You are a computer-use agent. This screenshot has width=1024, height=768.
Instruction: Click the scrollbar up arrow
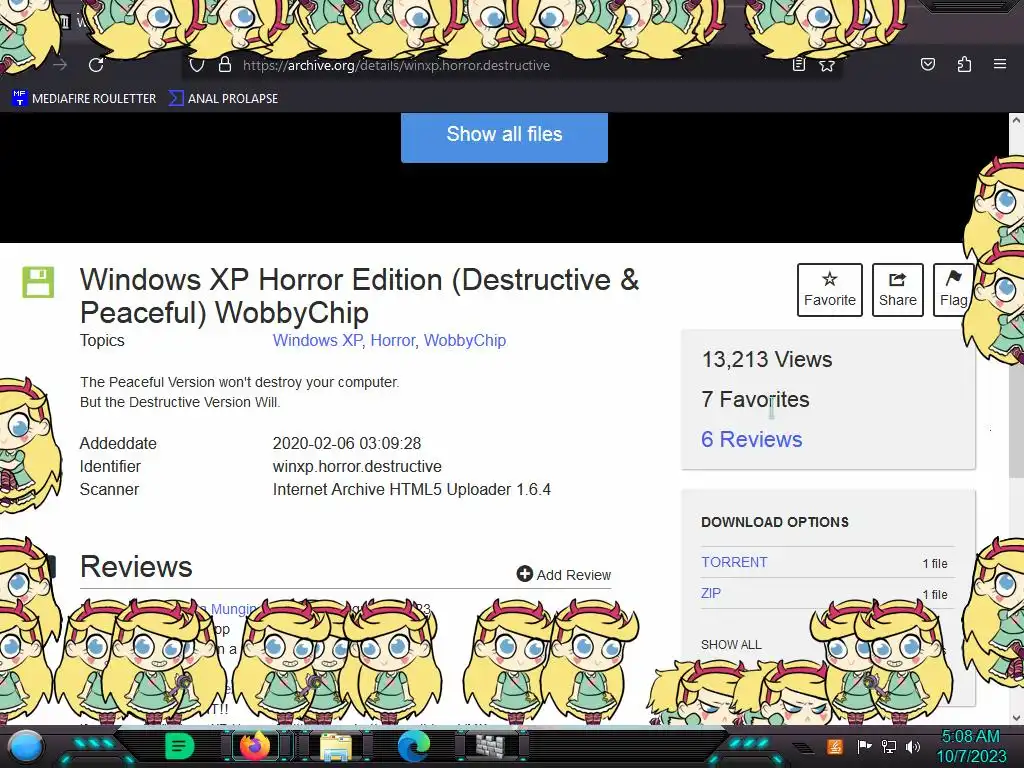tap(1016, 120)
